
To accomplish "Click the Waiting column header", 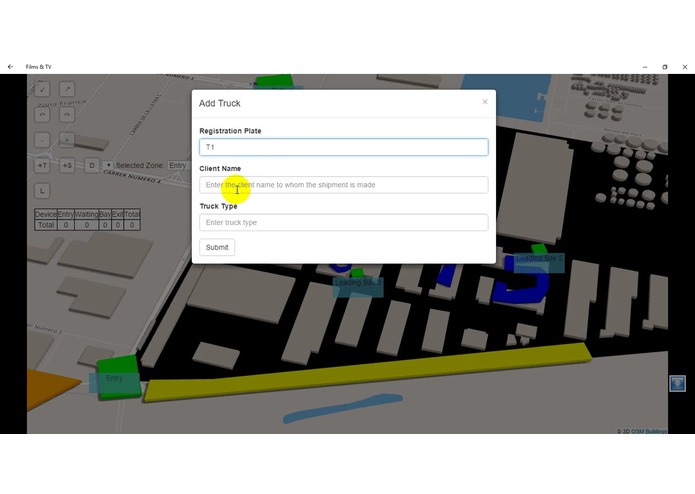I will pyautogui.click(x=86, y=214).
